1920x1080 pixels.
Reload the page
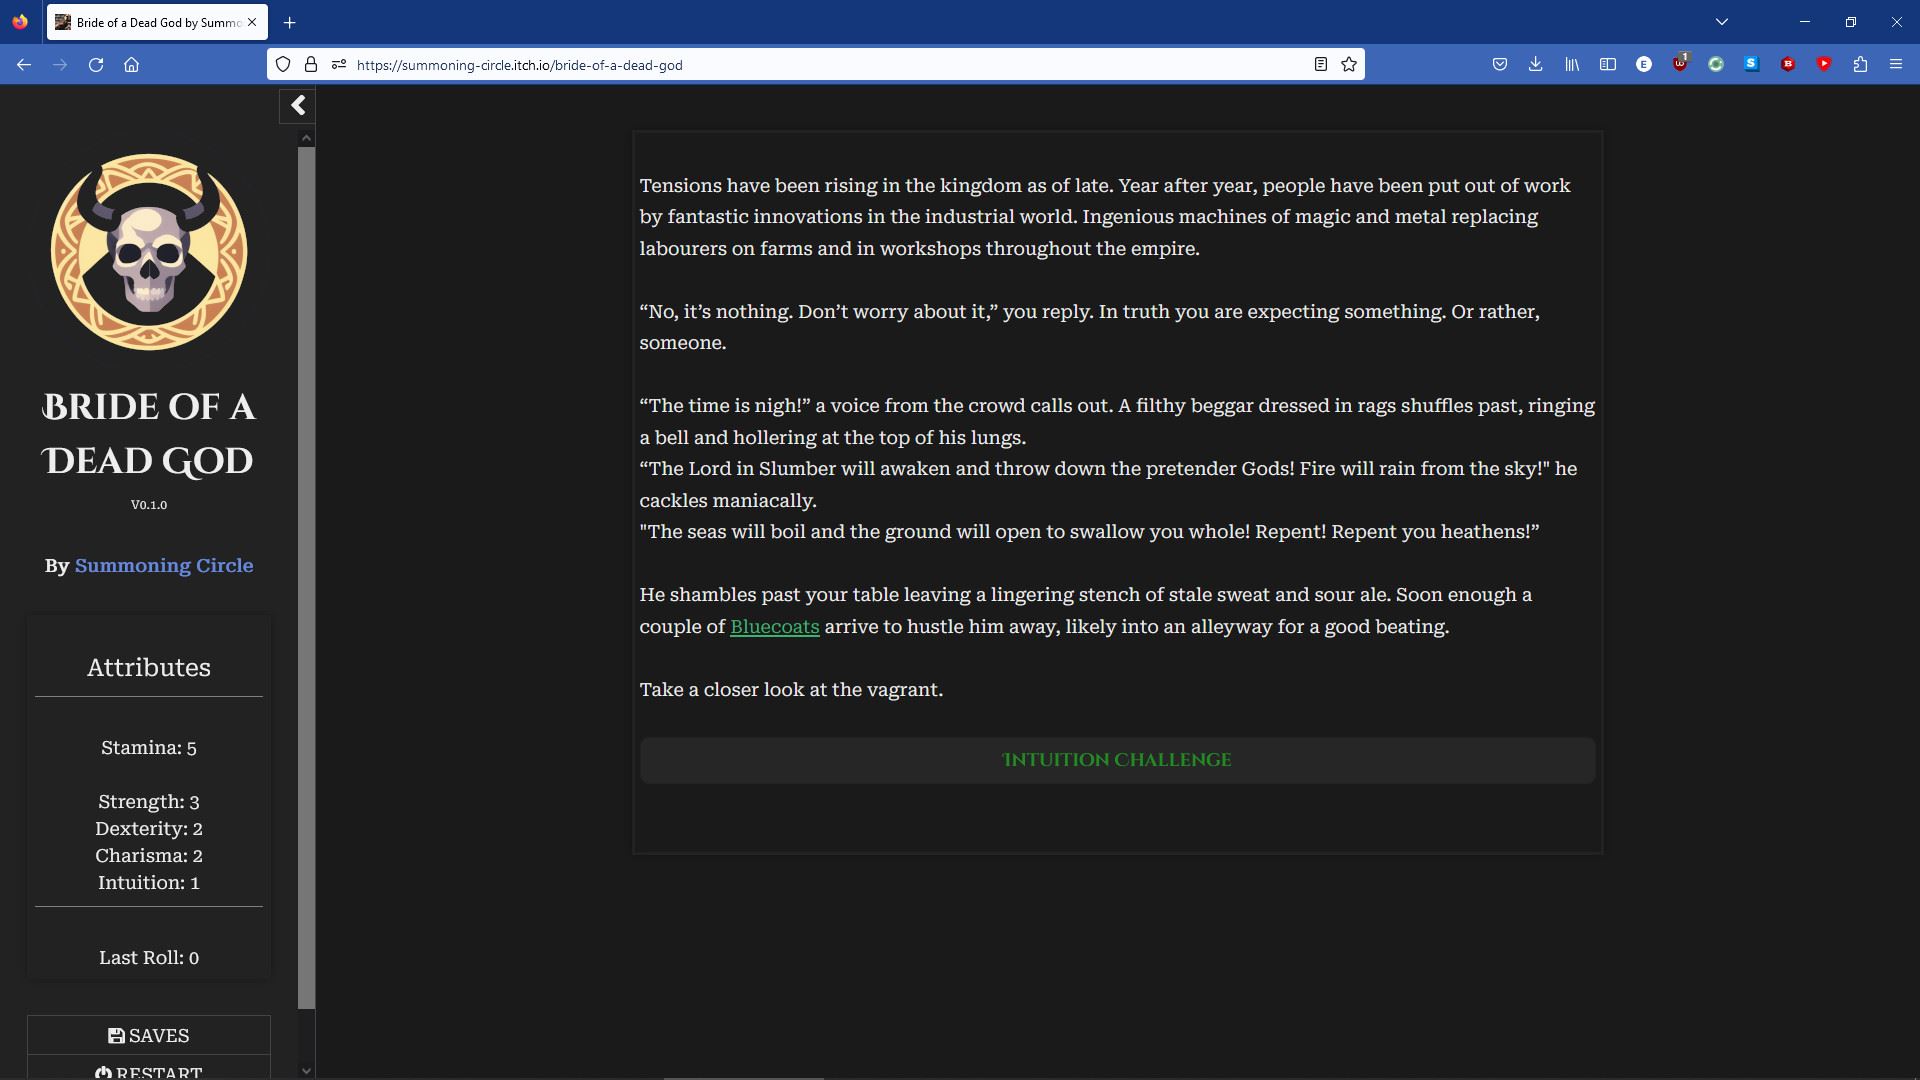[x=96, y=65]
